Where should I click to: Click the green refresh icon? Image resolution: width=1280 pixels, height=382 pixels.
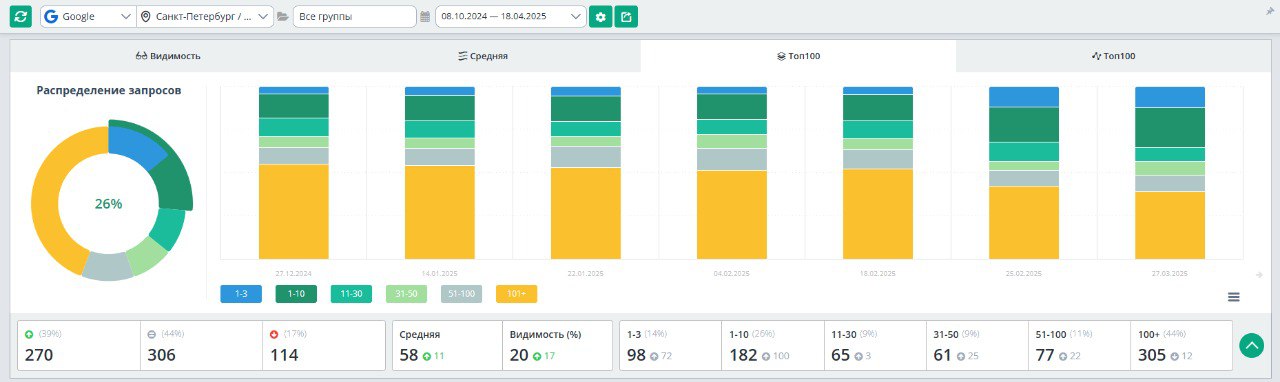pyautogui.click(x=21, y=17)
